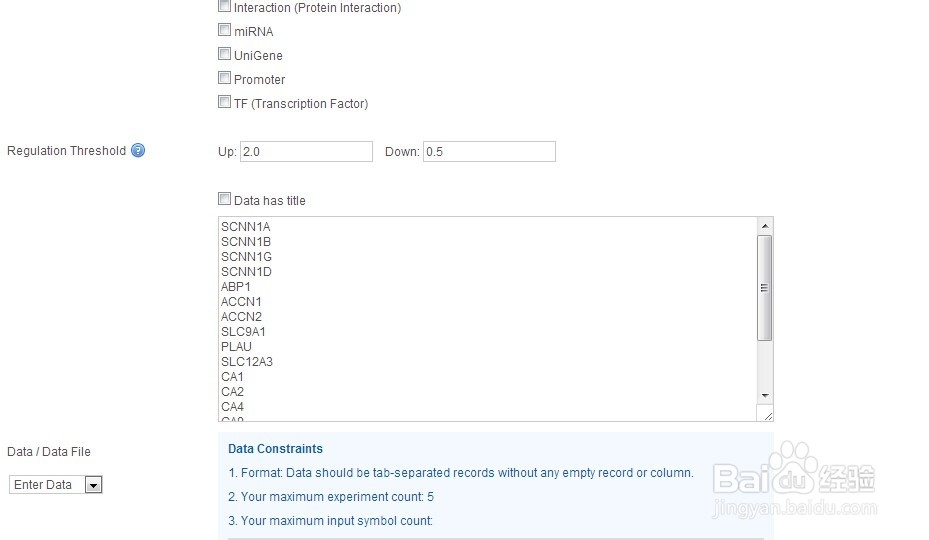Click the Up threshold input field
Viewport: 929px width, 540px height.
pos(306,152)
